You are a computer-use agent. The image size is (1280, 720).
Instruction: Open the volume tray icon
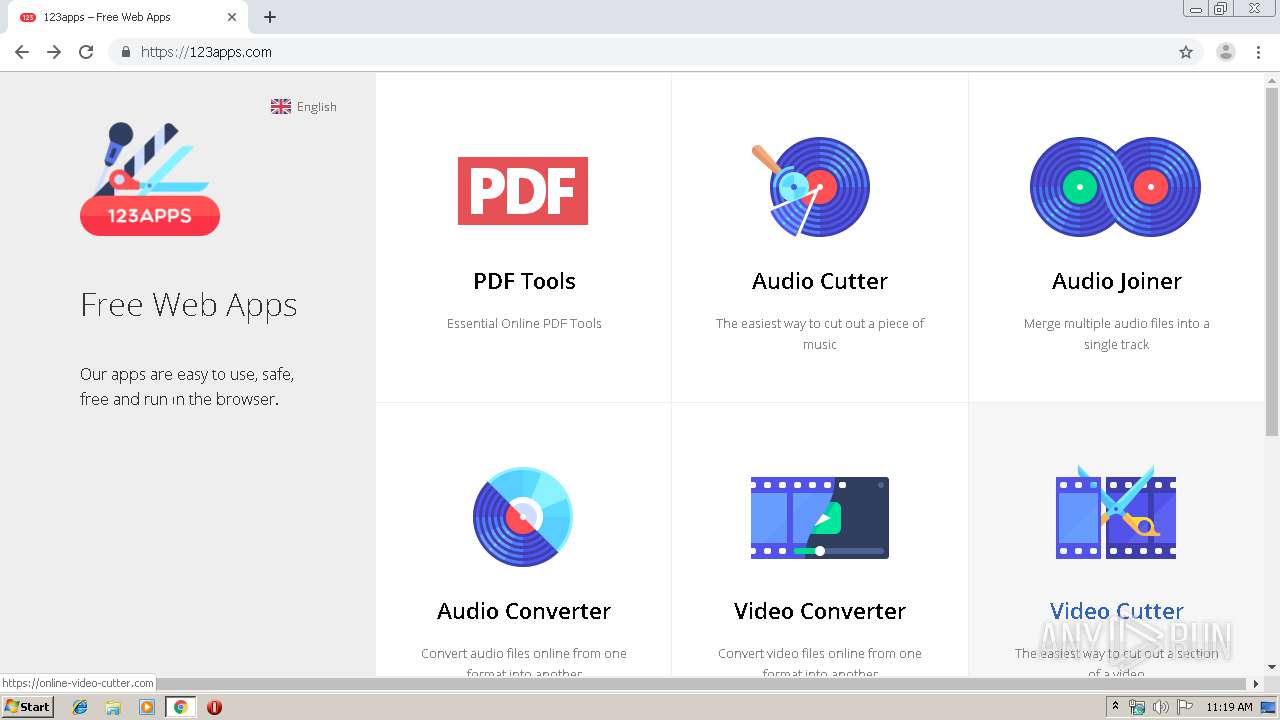coord(1160,707)
